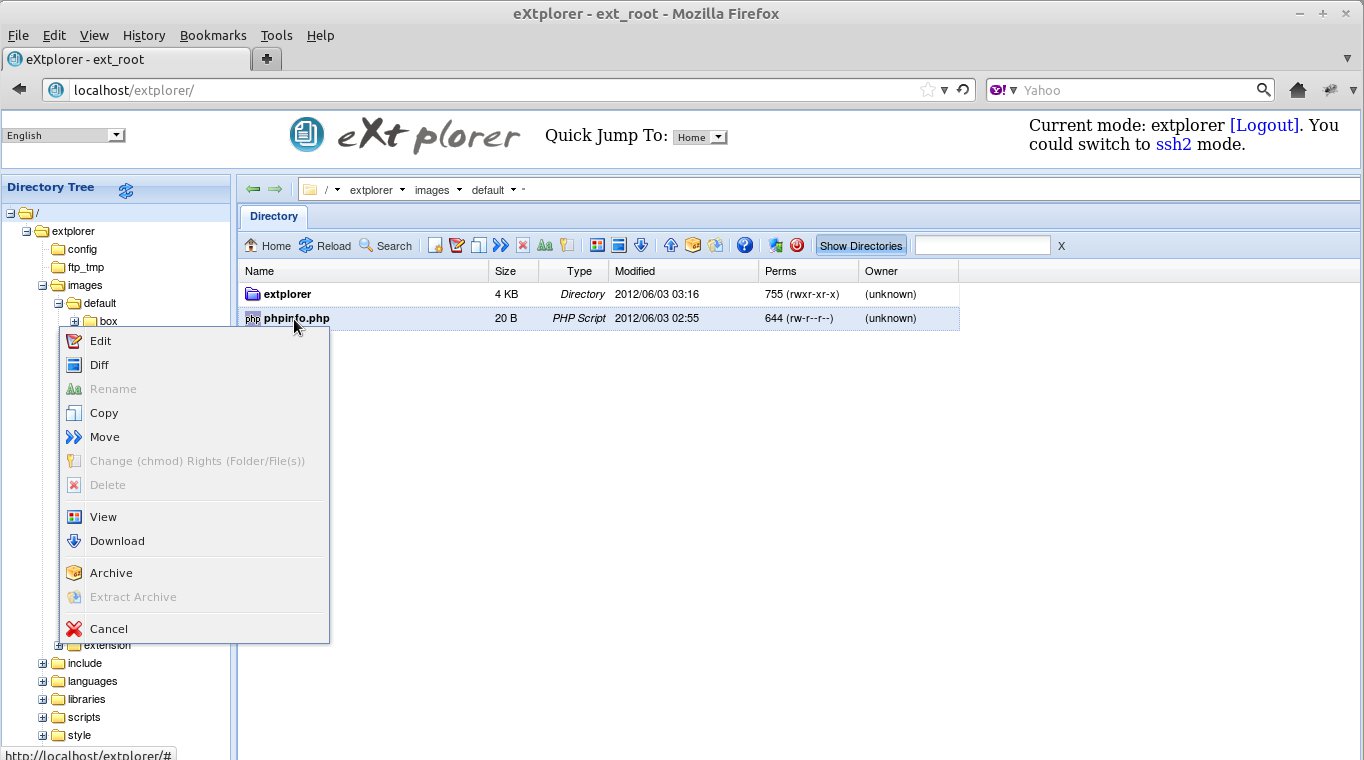Viewport: 1364px width, 760px height.
Task: Open Help via the question mark icon
Action: click(745, 245)
